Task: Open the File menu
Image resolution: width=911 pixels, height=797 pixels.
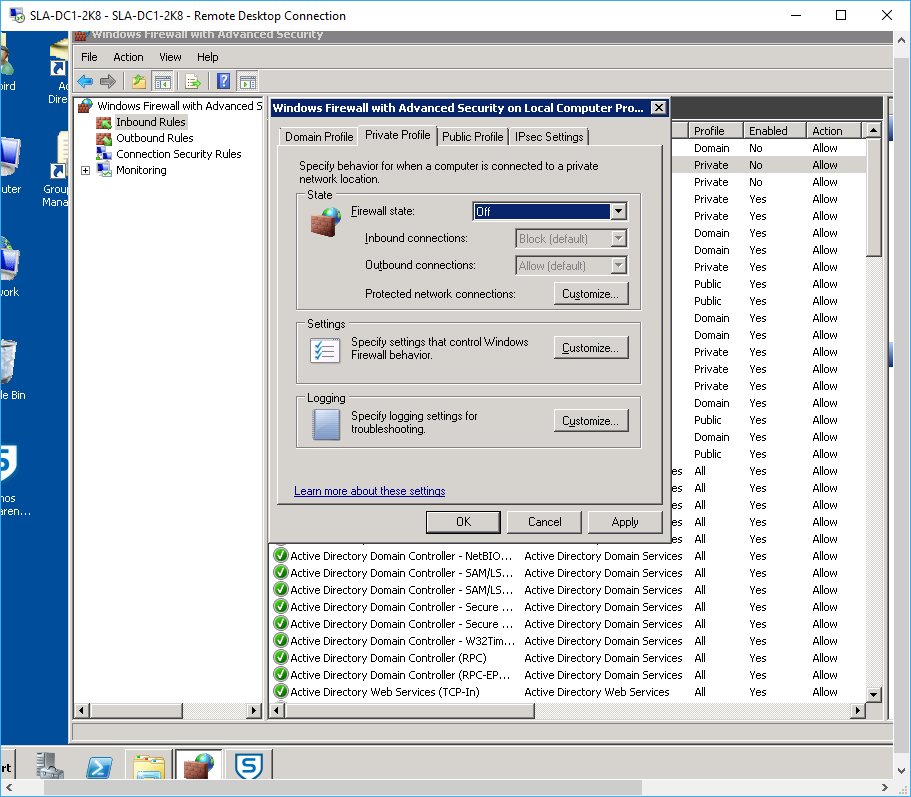Action: tap(89, 57)
